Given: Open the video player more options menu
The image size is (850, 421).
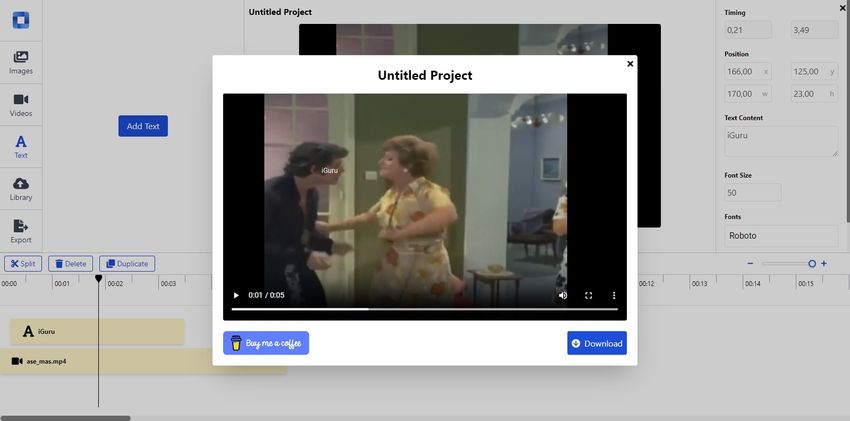Looking at the screenshot, I should [x=614, y=295].
